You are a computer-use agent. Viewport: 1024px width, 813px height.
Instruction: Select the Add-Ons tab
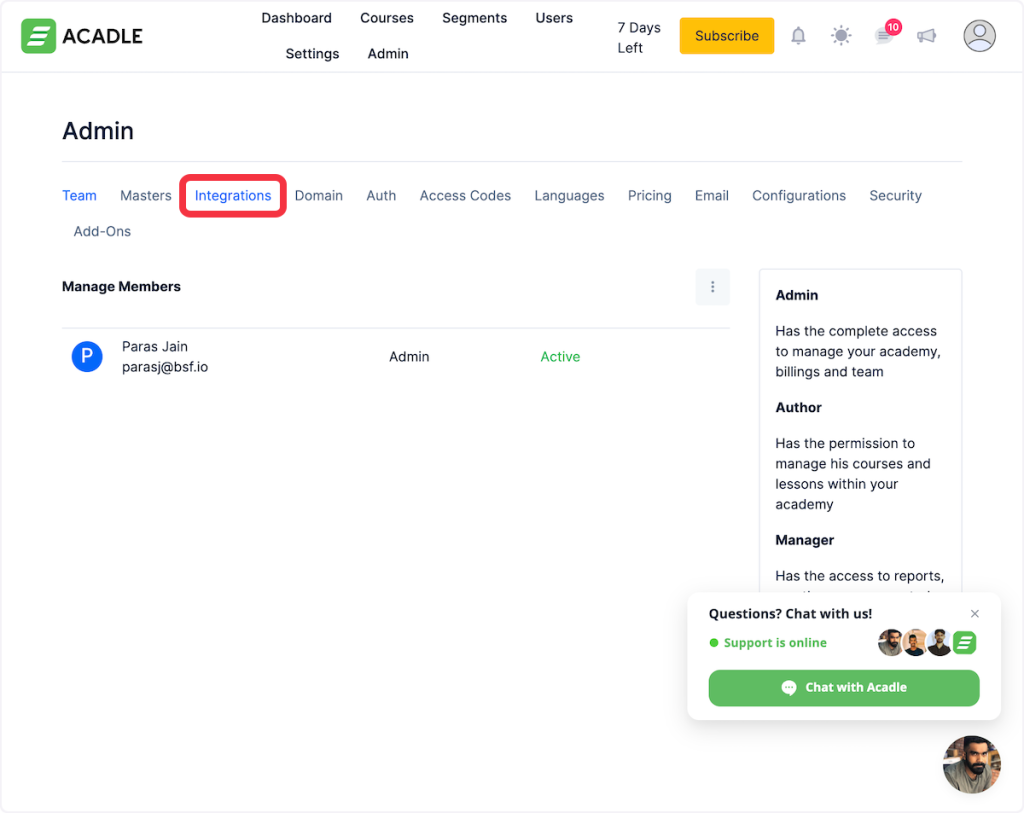pyautogui.click(x=102, y=231)
